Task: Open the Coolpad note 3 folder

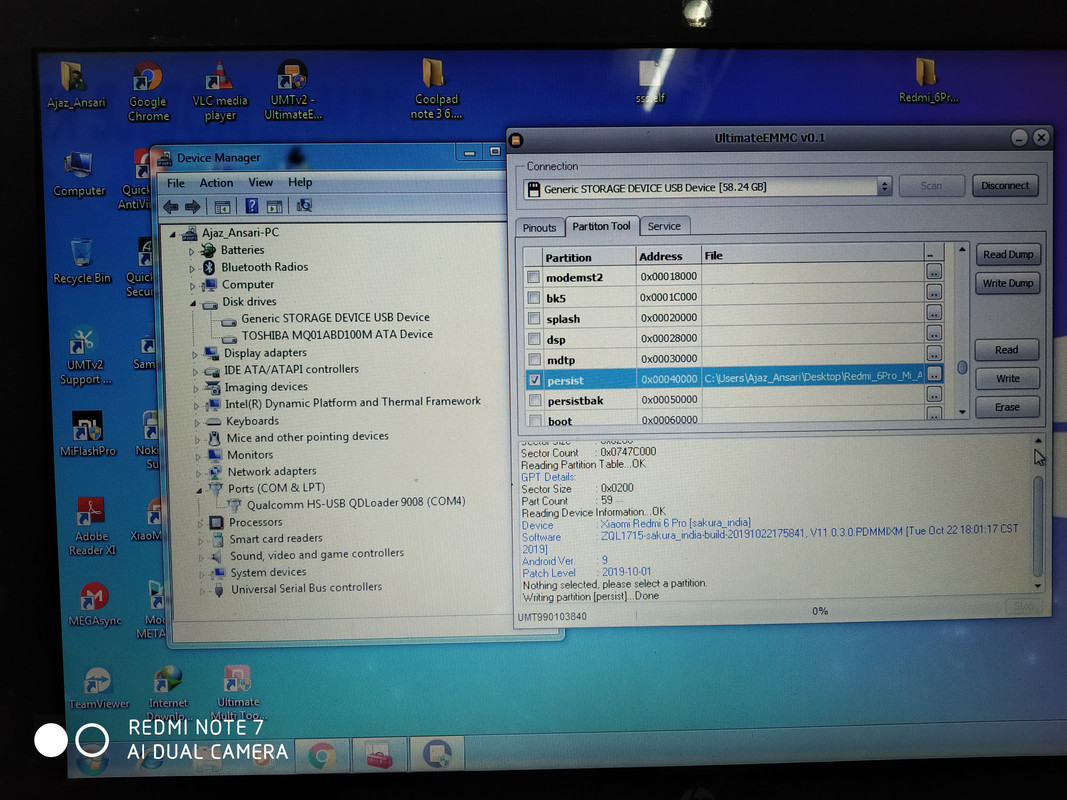Action: pos(436,89)
